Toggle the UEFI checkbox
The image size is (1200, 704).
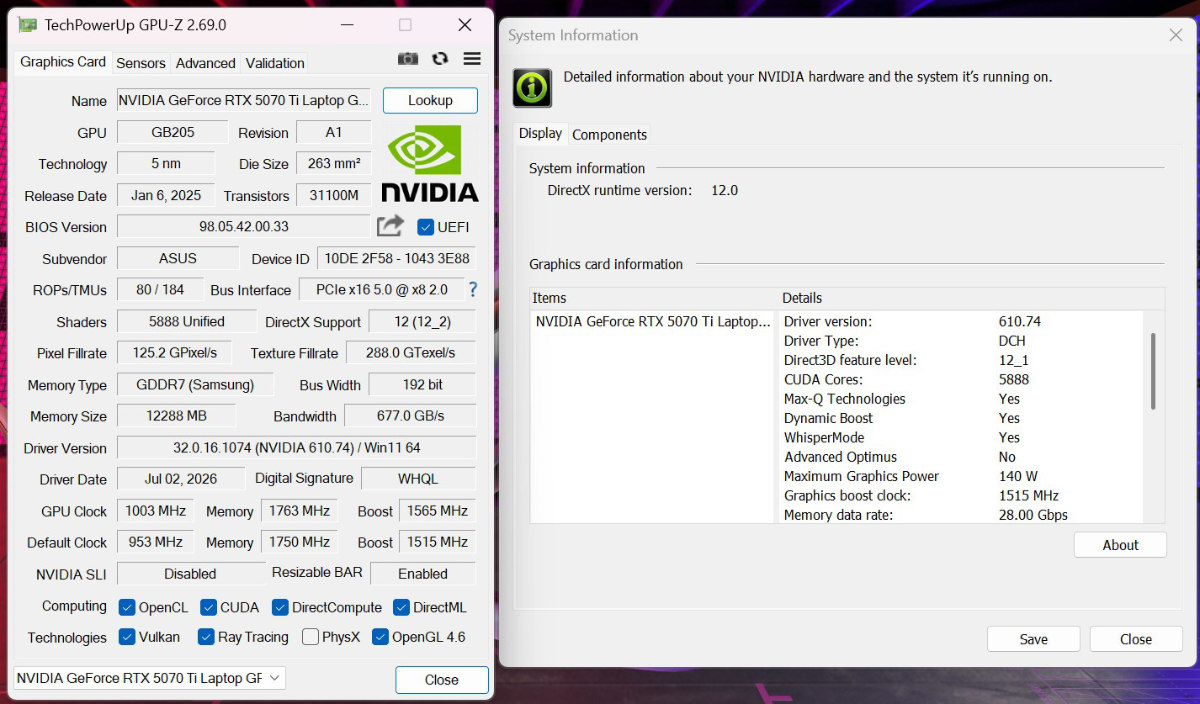425,227
